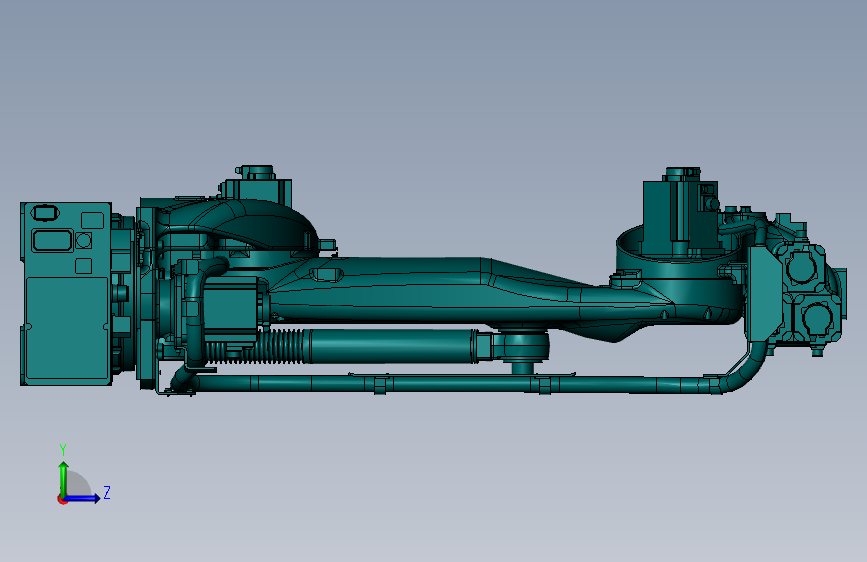Image resolution: width=867 pixels, height=562 pixels.
Task: Click the blue "Z" axis label
Action: pos(107,492)
